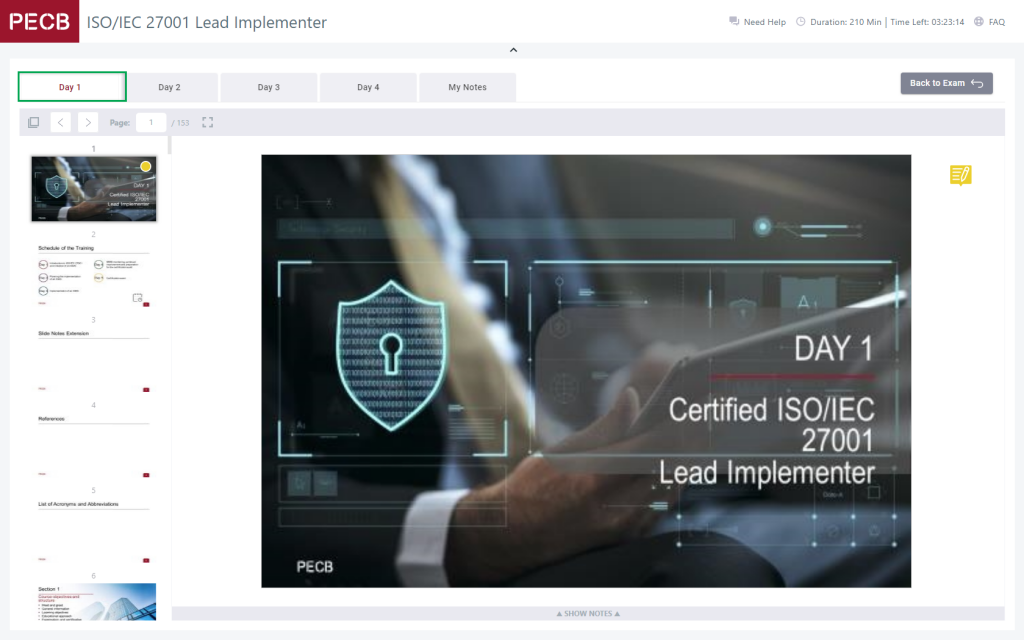Open the My Notes tab
Screen dimensions: 1024x640
click(467, 87)
